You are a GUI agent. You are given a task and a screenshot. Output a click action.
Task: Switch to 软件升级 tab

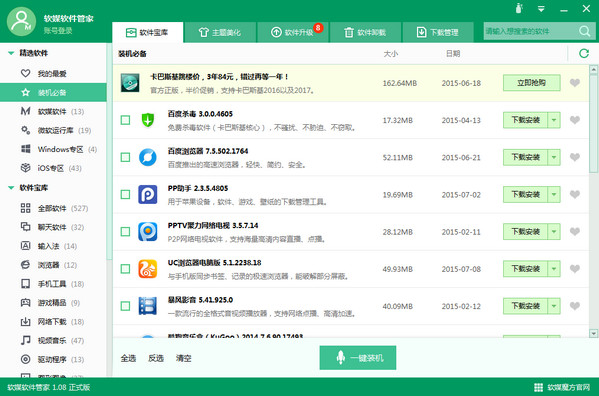click(x=293, y=32)
